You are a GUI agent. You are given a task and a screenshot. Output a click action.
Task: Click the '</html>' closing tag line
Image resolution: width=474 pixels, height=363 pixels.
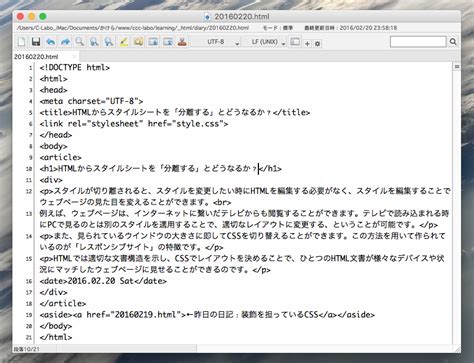coord(56,337)
